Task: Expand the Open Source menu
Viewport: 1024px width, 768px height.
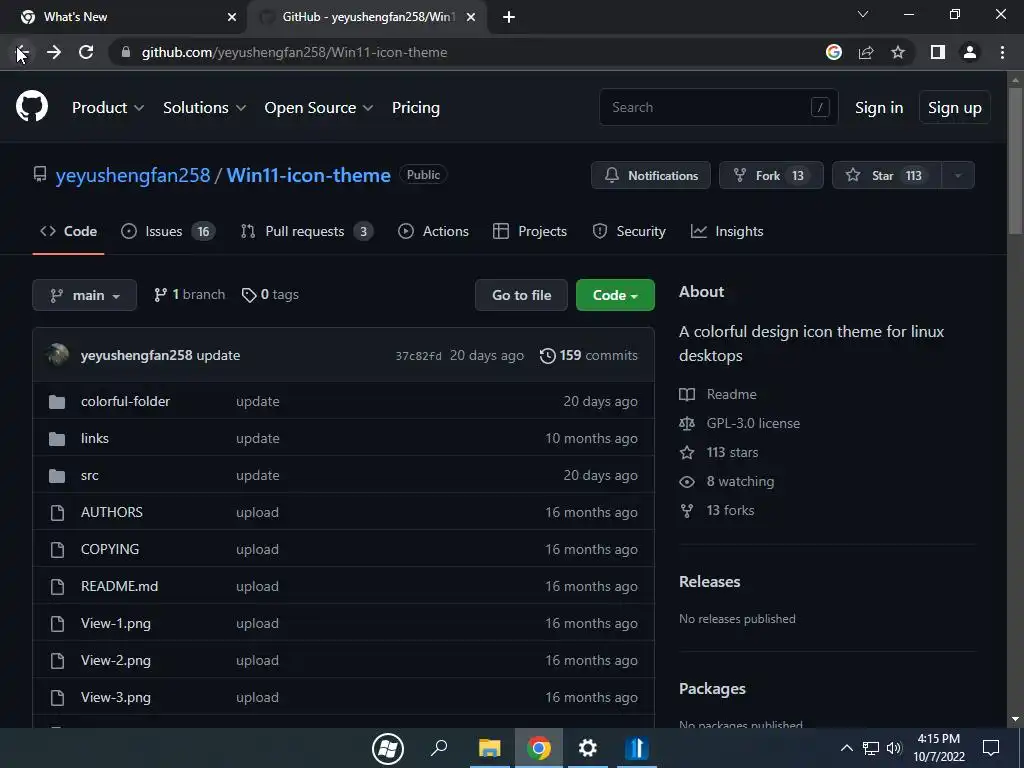Action: tap(319, 108)
